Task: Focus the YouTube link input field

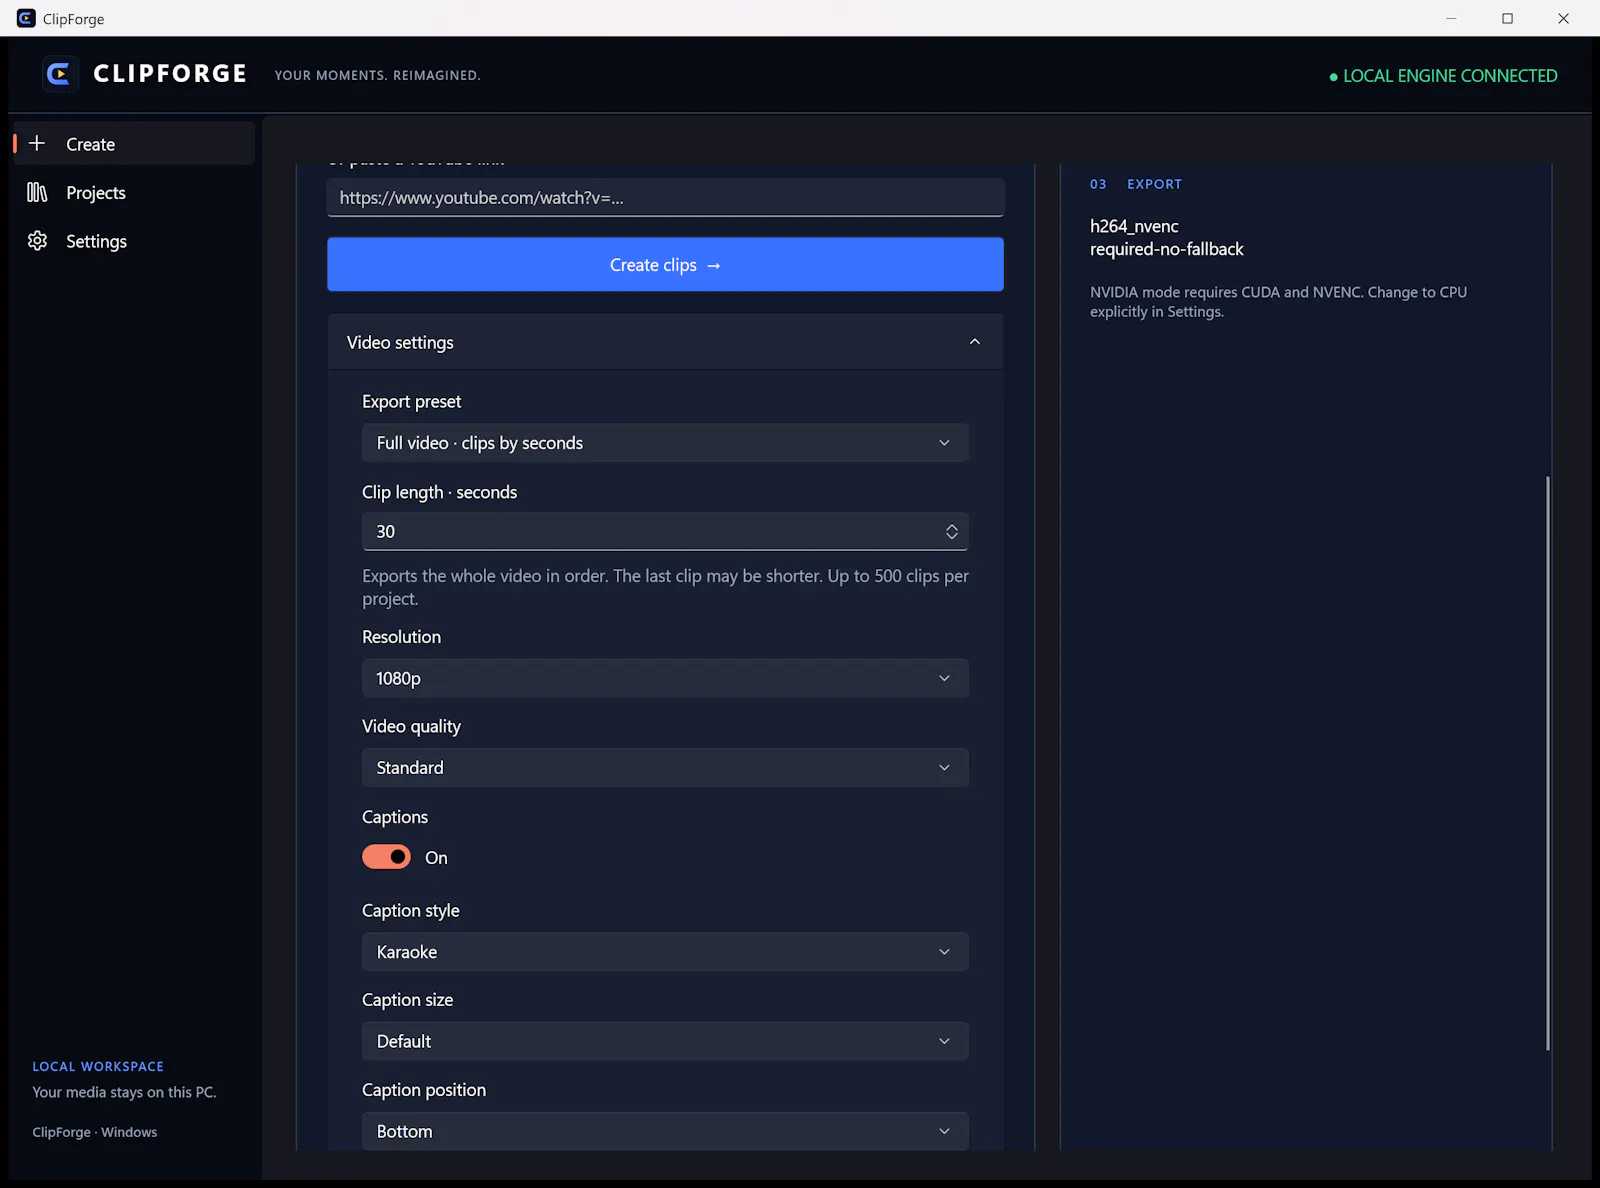Action: click(665, 197)
